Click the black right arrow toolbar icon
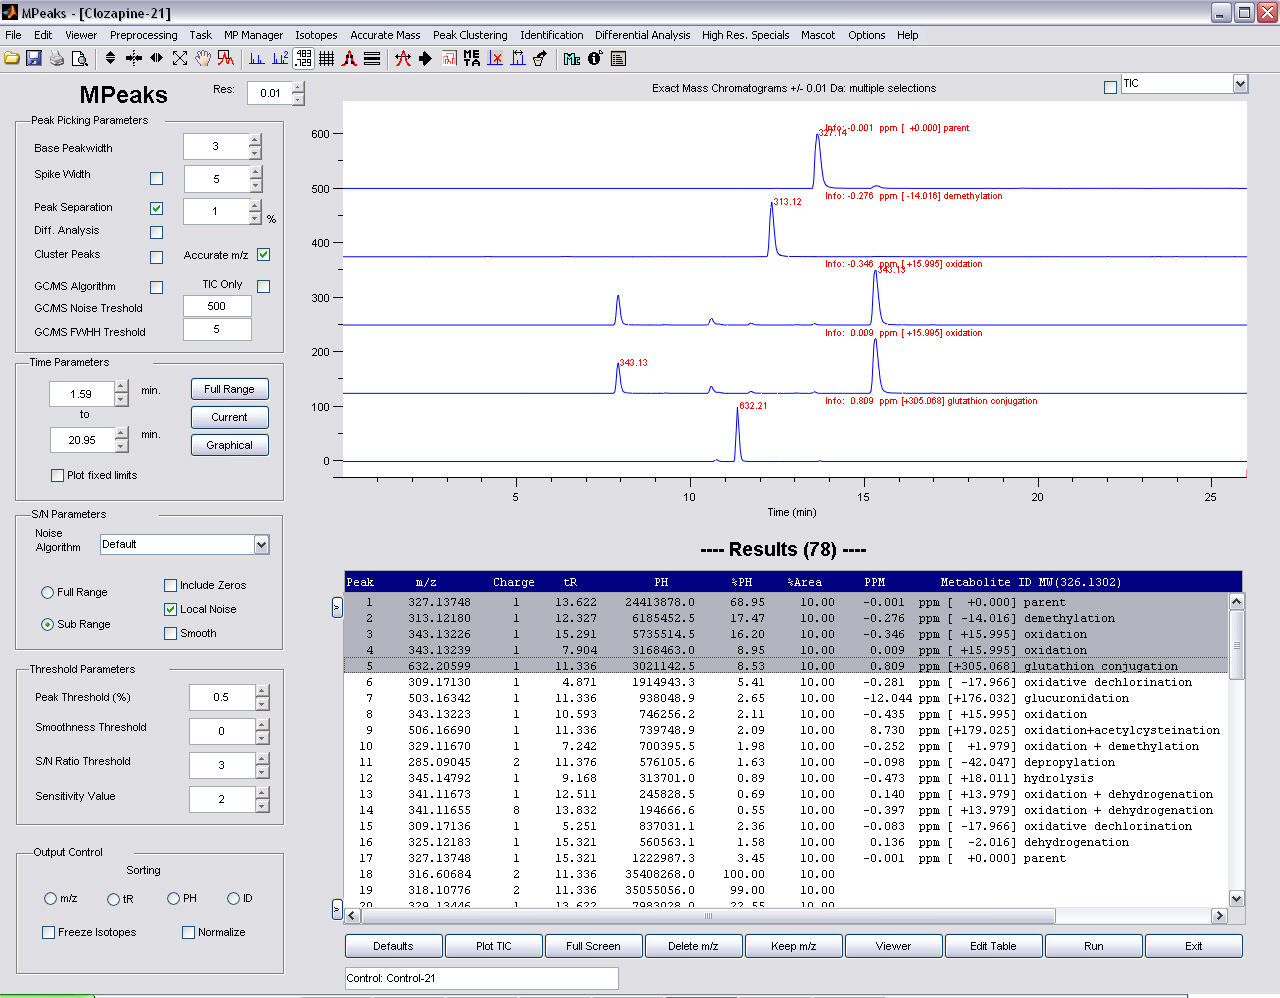The image size is (1280, 998). (426, 58)
